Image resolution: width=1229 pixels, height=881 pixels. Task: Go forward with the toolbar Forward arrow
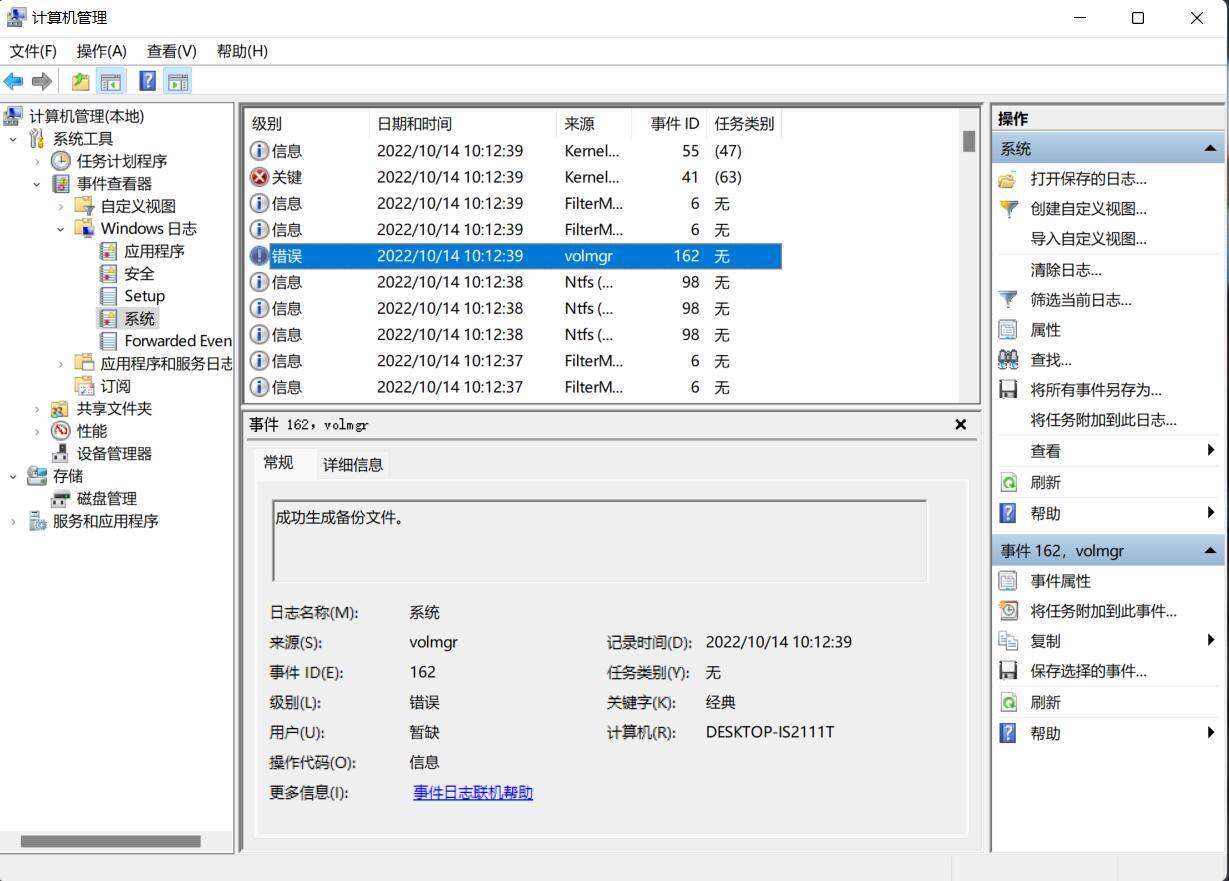coord(42,82)
